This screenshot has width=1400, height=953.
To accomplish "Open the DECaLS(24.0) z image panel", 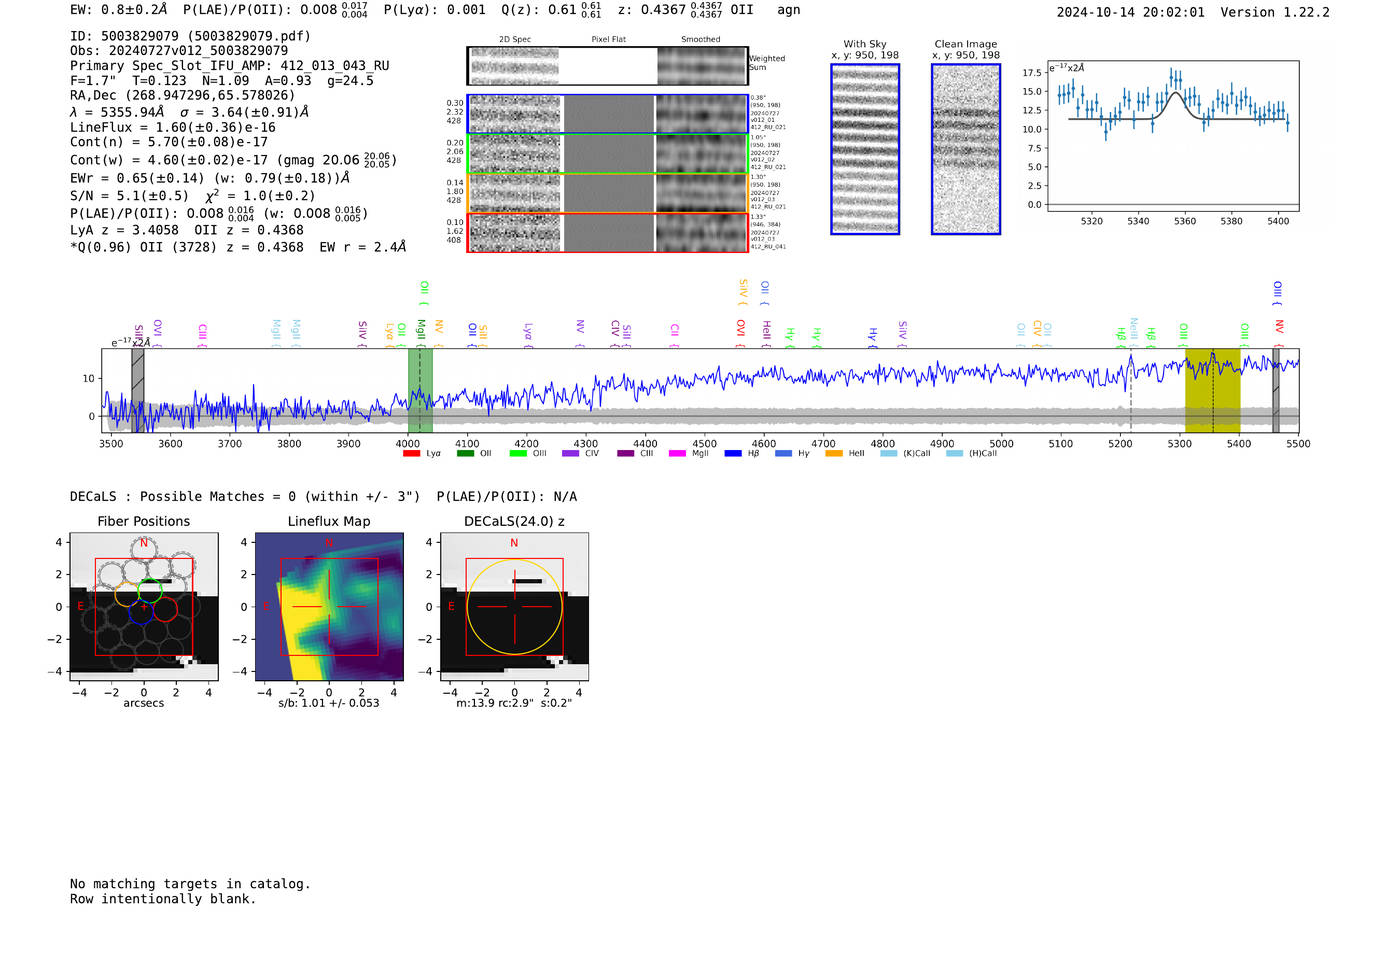I will [514, 607].
